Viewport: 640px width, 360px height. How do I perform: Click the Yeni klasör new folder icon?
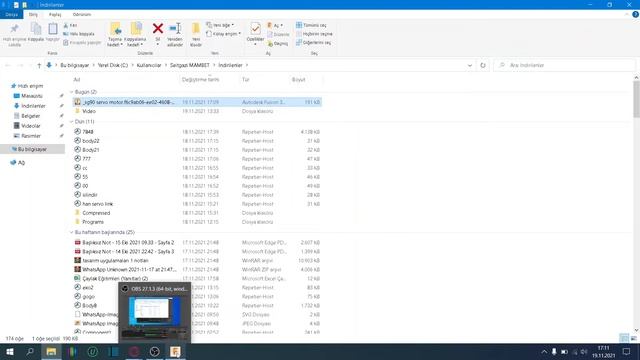point(196,29)
